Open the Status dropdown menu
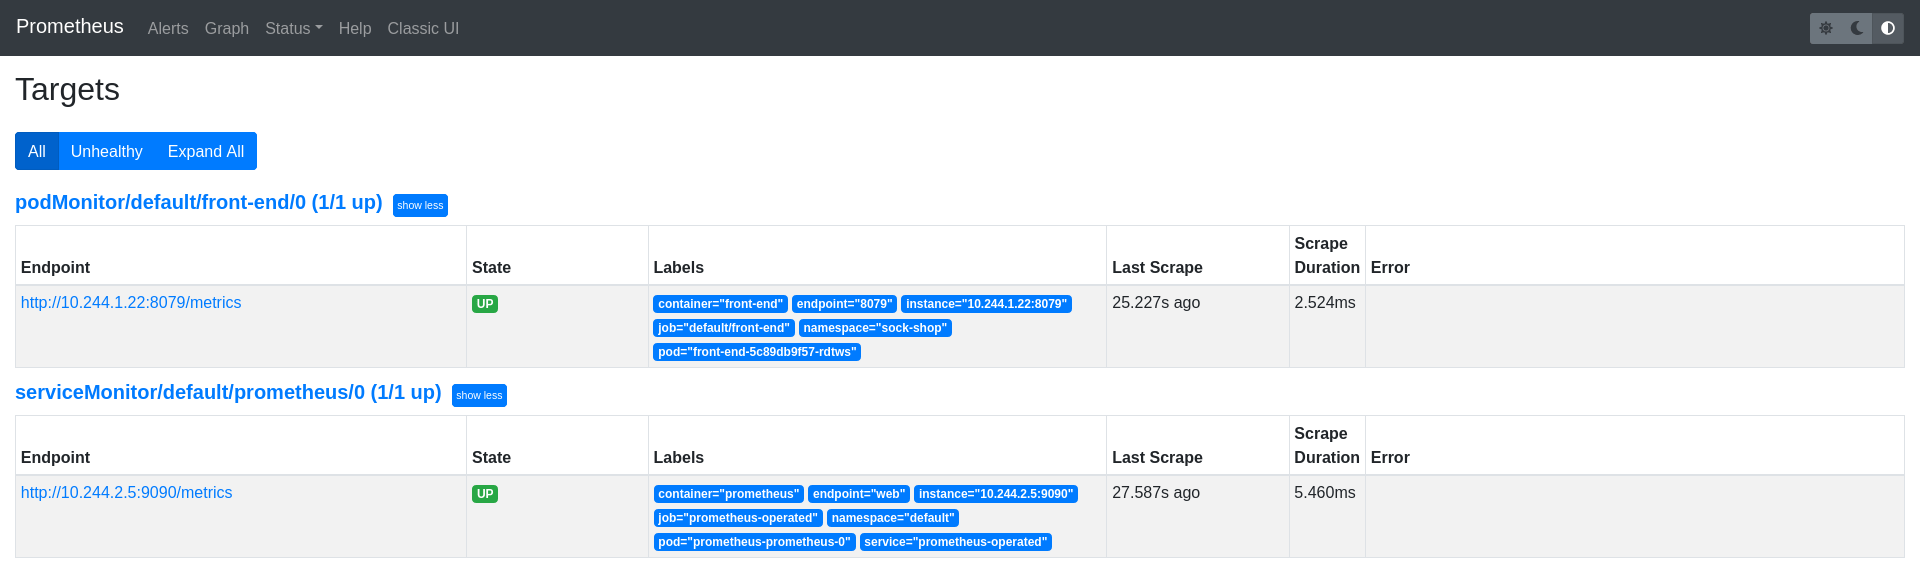Image resolution: width=1920 pixels, height=574 pixels. (293, 29)
